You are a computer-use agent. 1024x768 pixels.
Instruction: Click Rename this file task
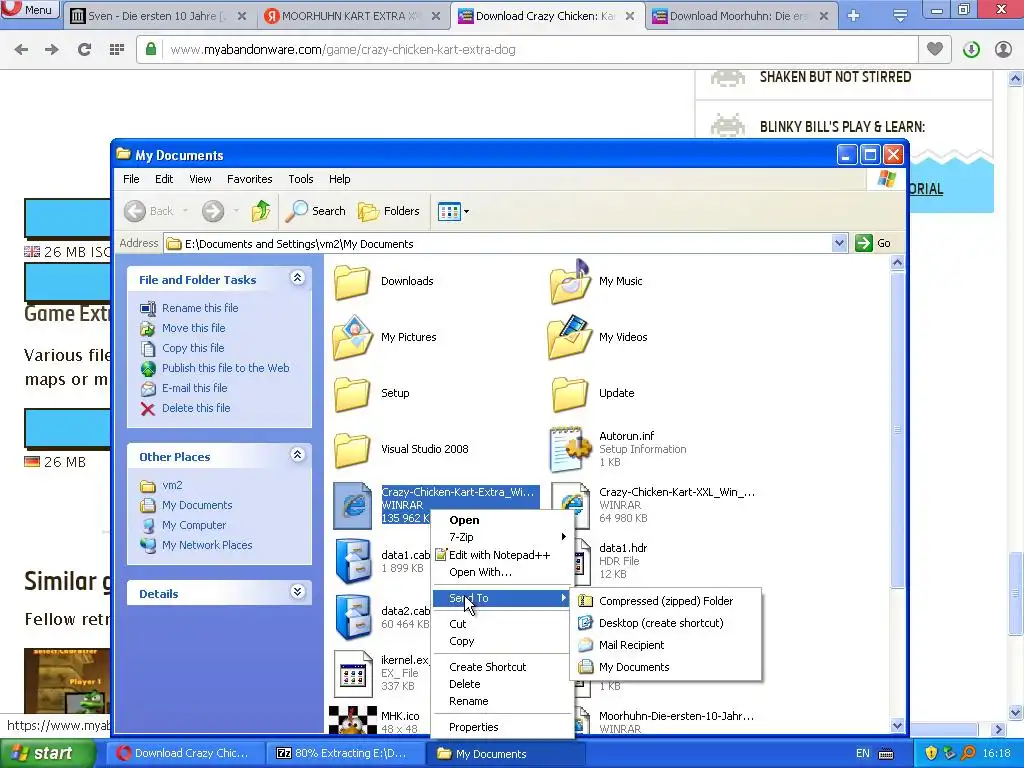pos(200,308)
